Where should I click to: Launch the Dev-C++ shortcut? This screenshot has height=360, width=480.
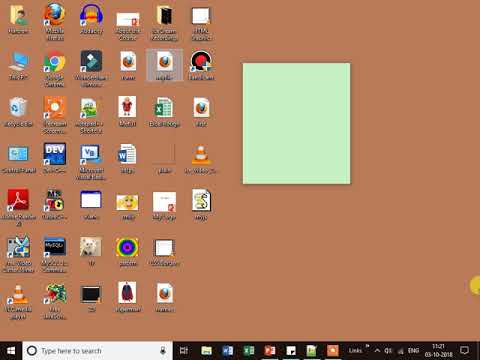tap(55, 158)
